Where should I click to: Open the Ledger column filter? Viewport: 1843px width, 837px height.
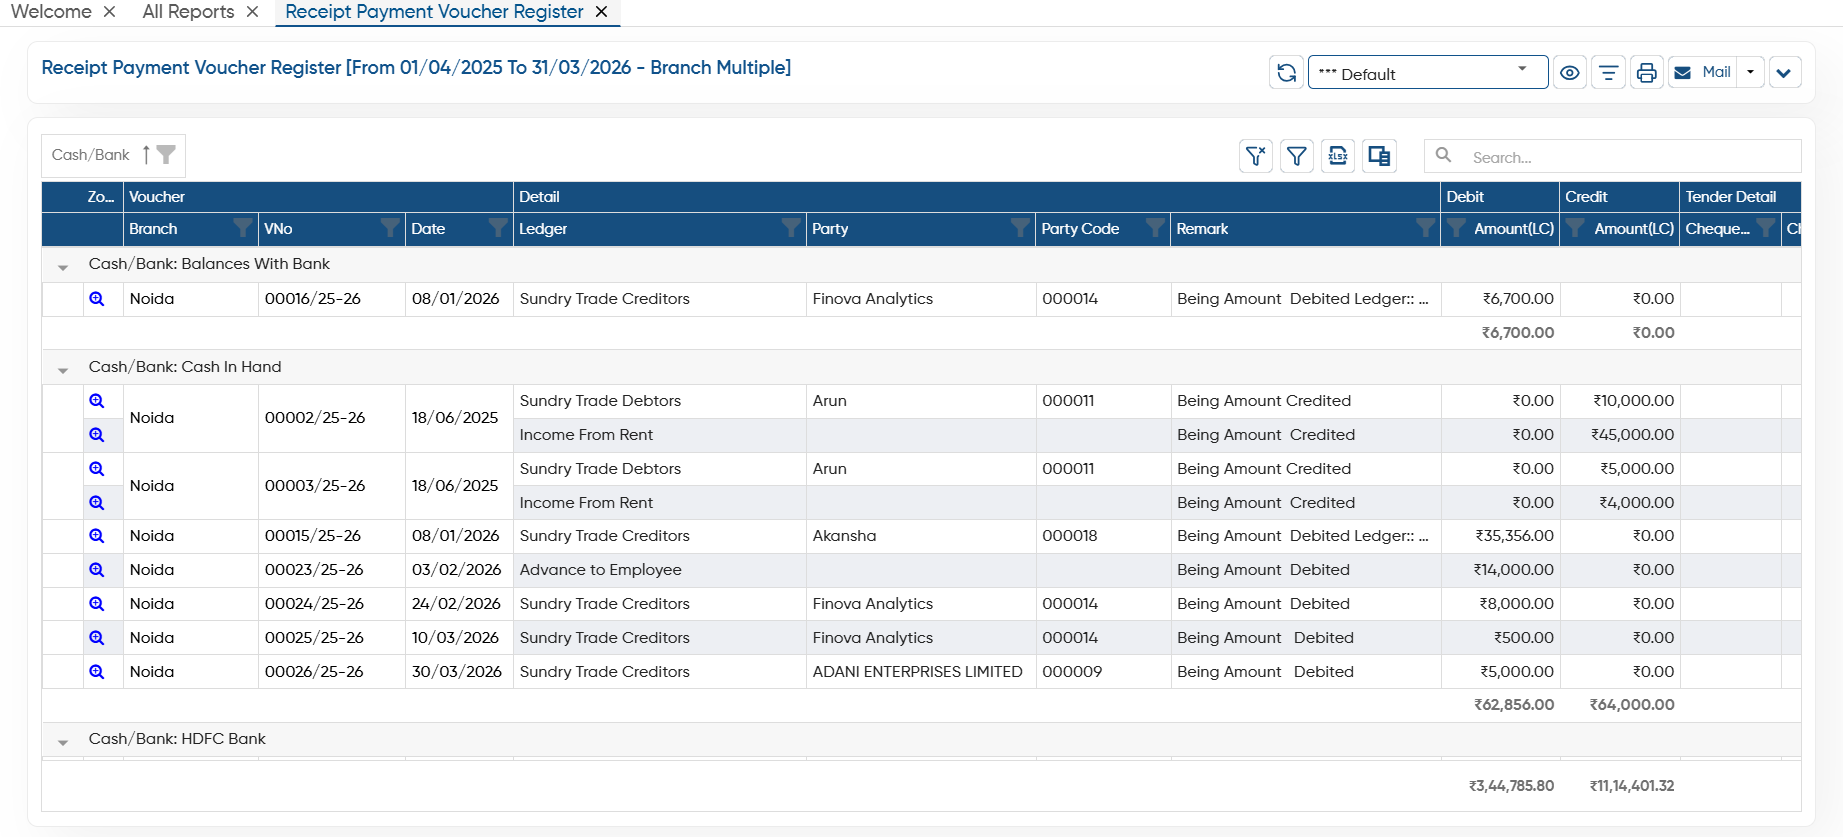791,229
